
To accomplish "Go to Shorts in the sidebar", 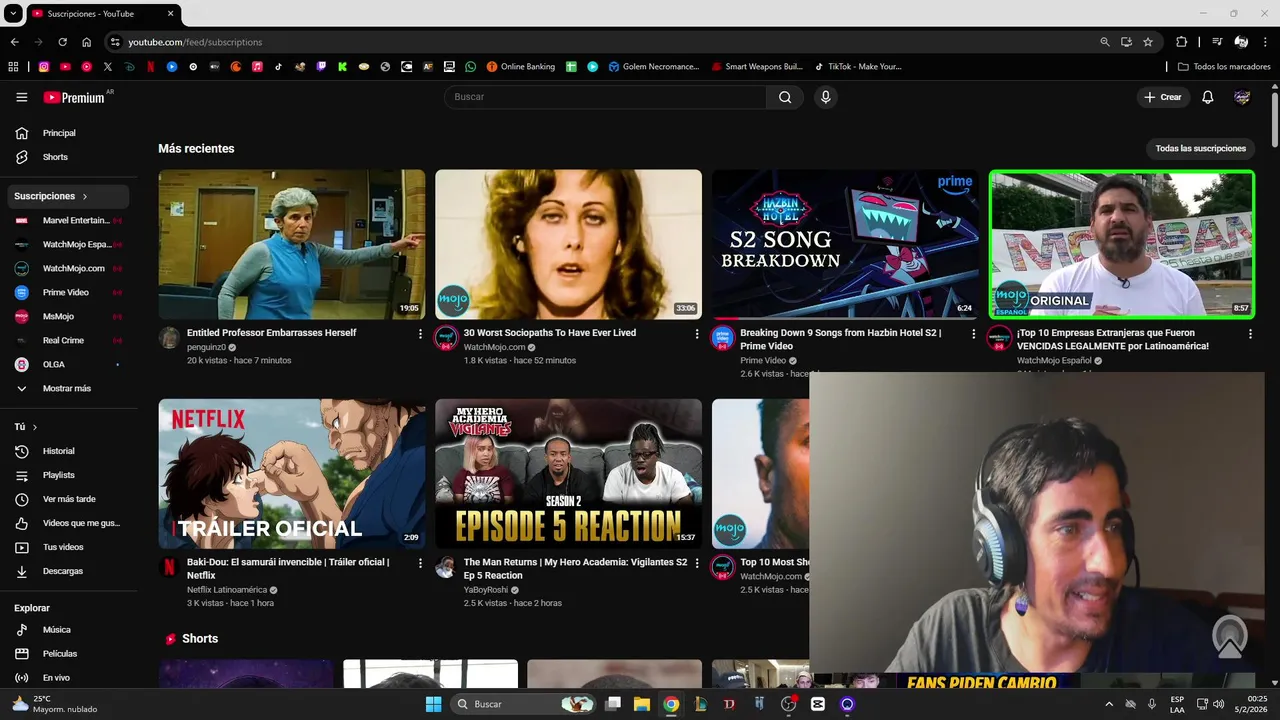I will tap(69, 157).
